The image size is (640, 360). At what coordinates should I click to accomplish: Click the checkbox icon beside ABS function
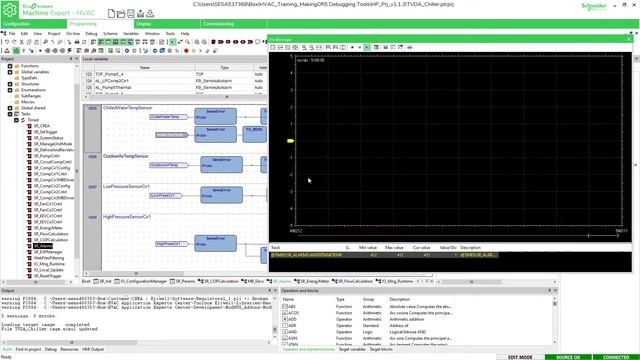(x=285, y=306)
